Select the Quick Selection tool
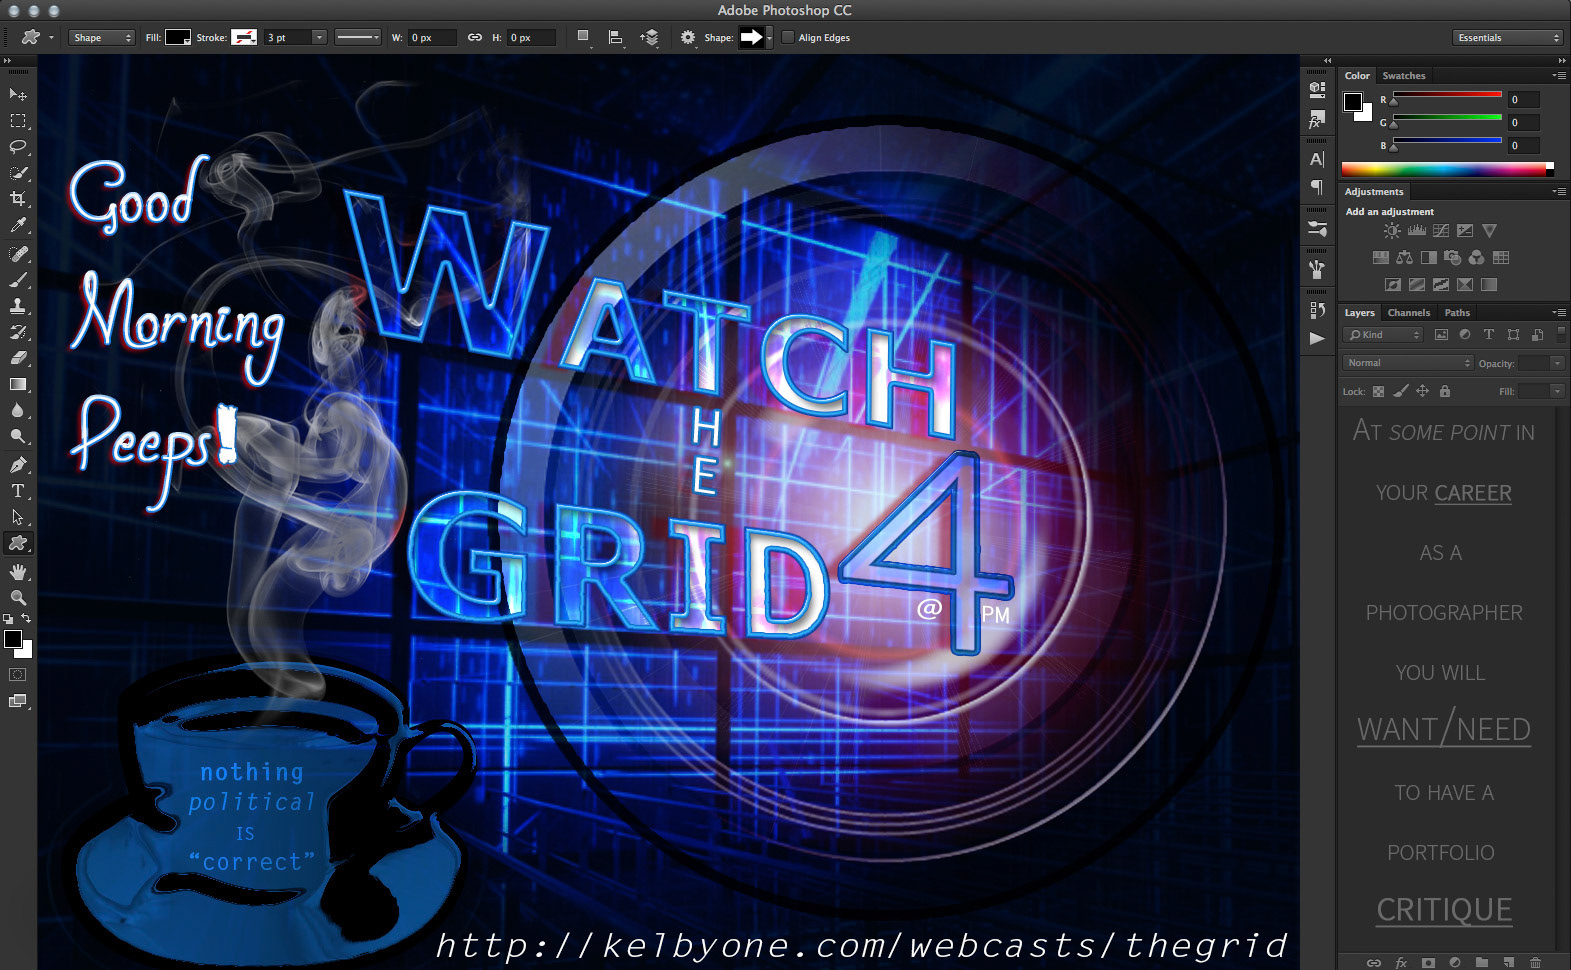 [18, 172]
